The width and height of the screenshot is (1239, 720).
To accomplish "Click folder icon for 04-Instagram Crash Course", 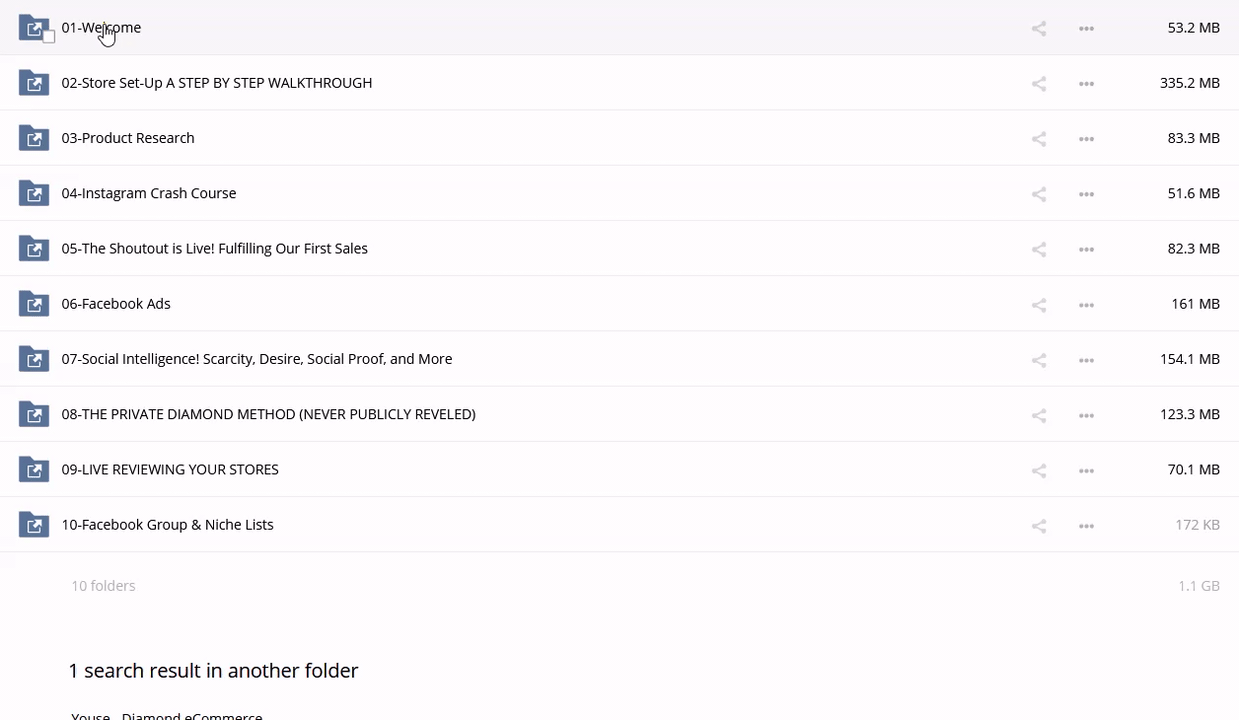I will click(34, 194).
